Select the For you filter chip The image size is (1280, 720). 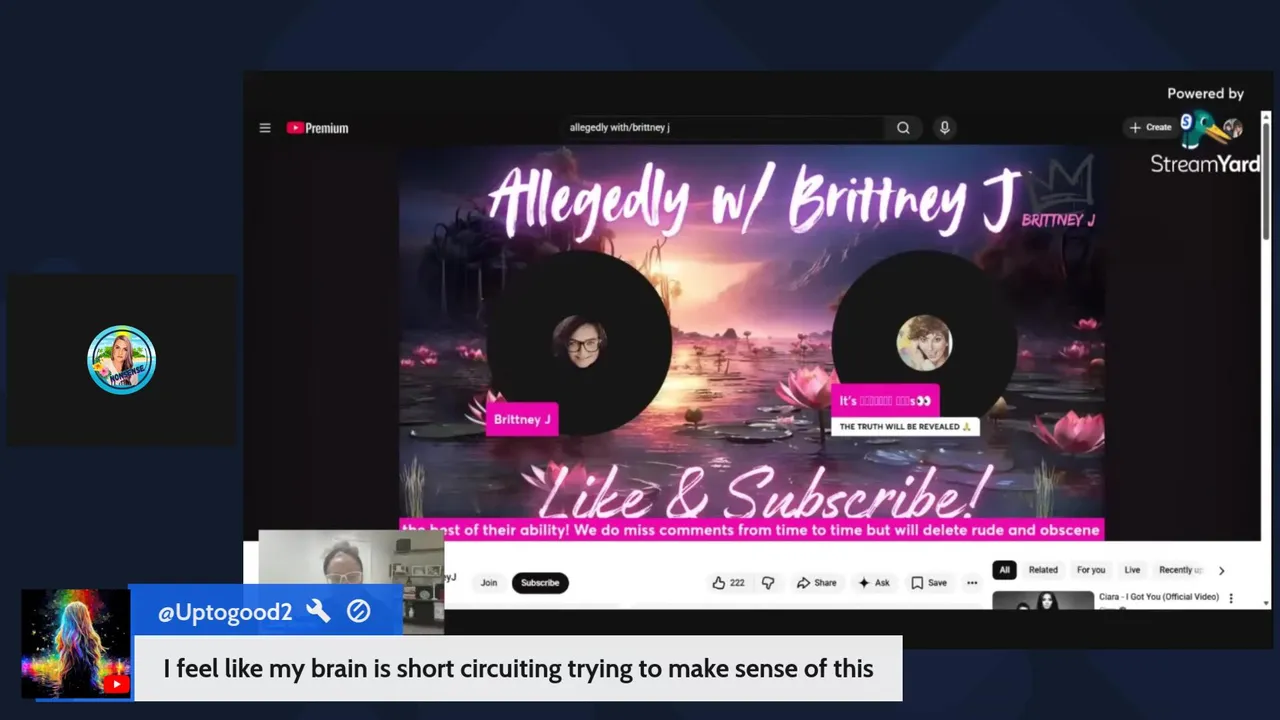(1091, 570)
